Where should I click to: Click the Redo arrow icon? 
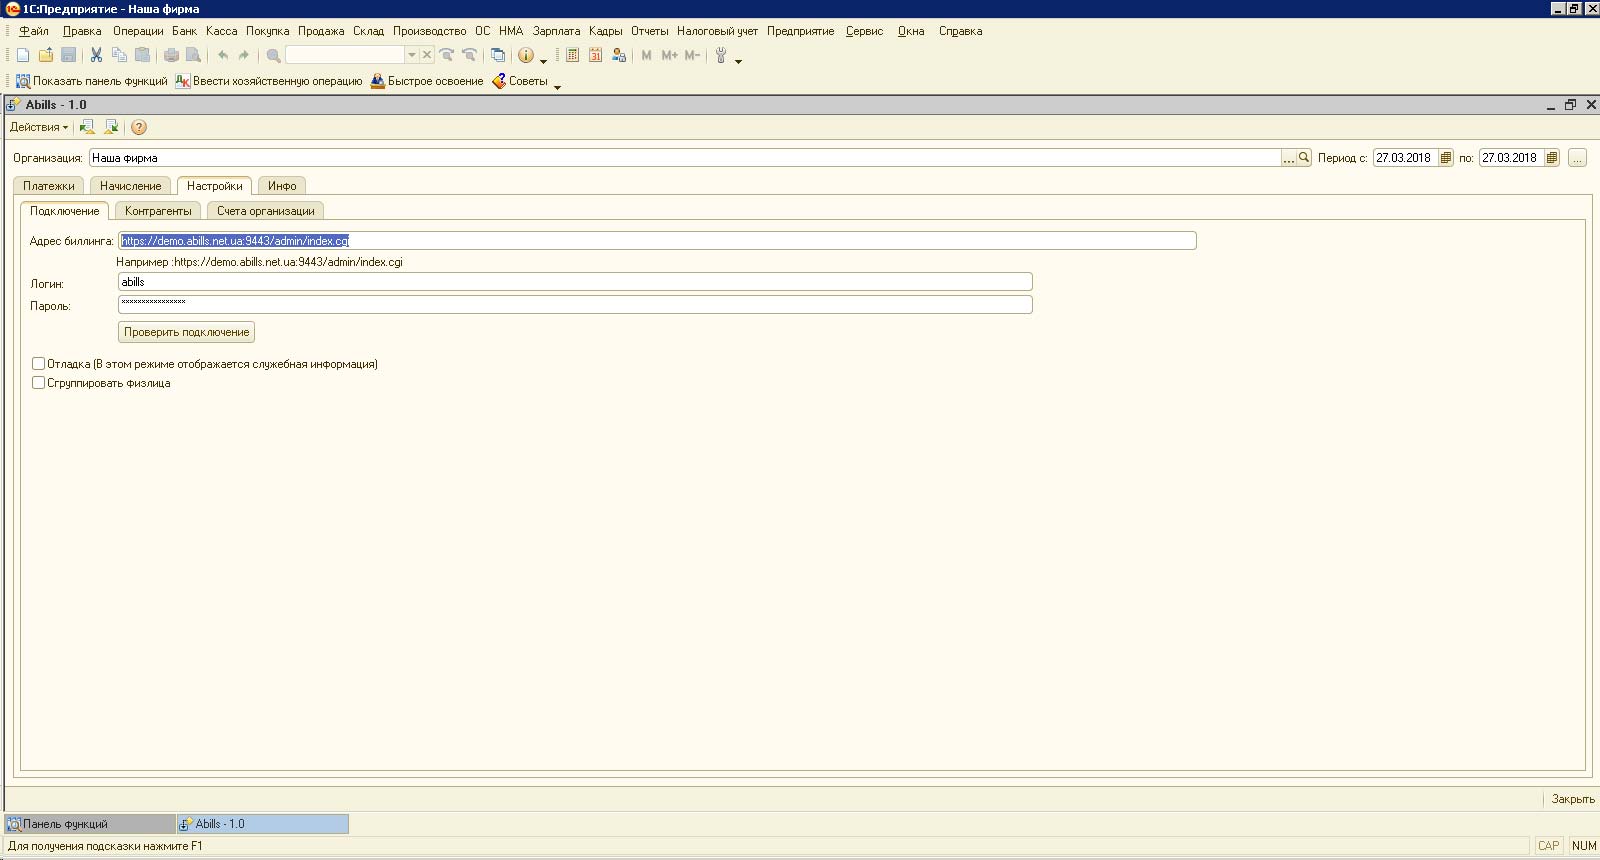pos(244,55)
